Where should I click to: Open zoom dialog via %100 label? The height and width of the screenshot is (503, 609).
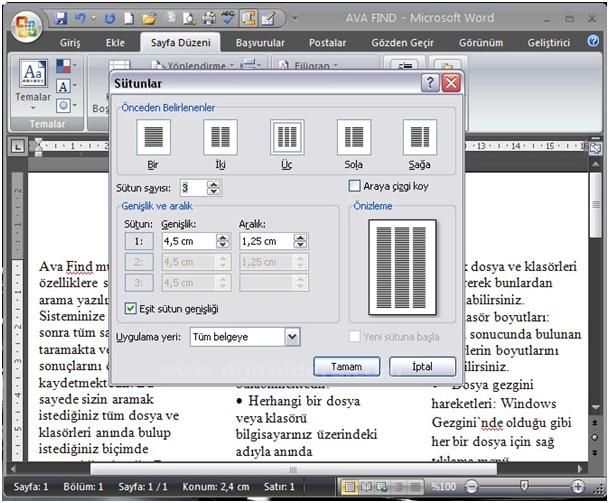coord(444,486)
